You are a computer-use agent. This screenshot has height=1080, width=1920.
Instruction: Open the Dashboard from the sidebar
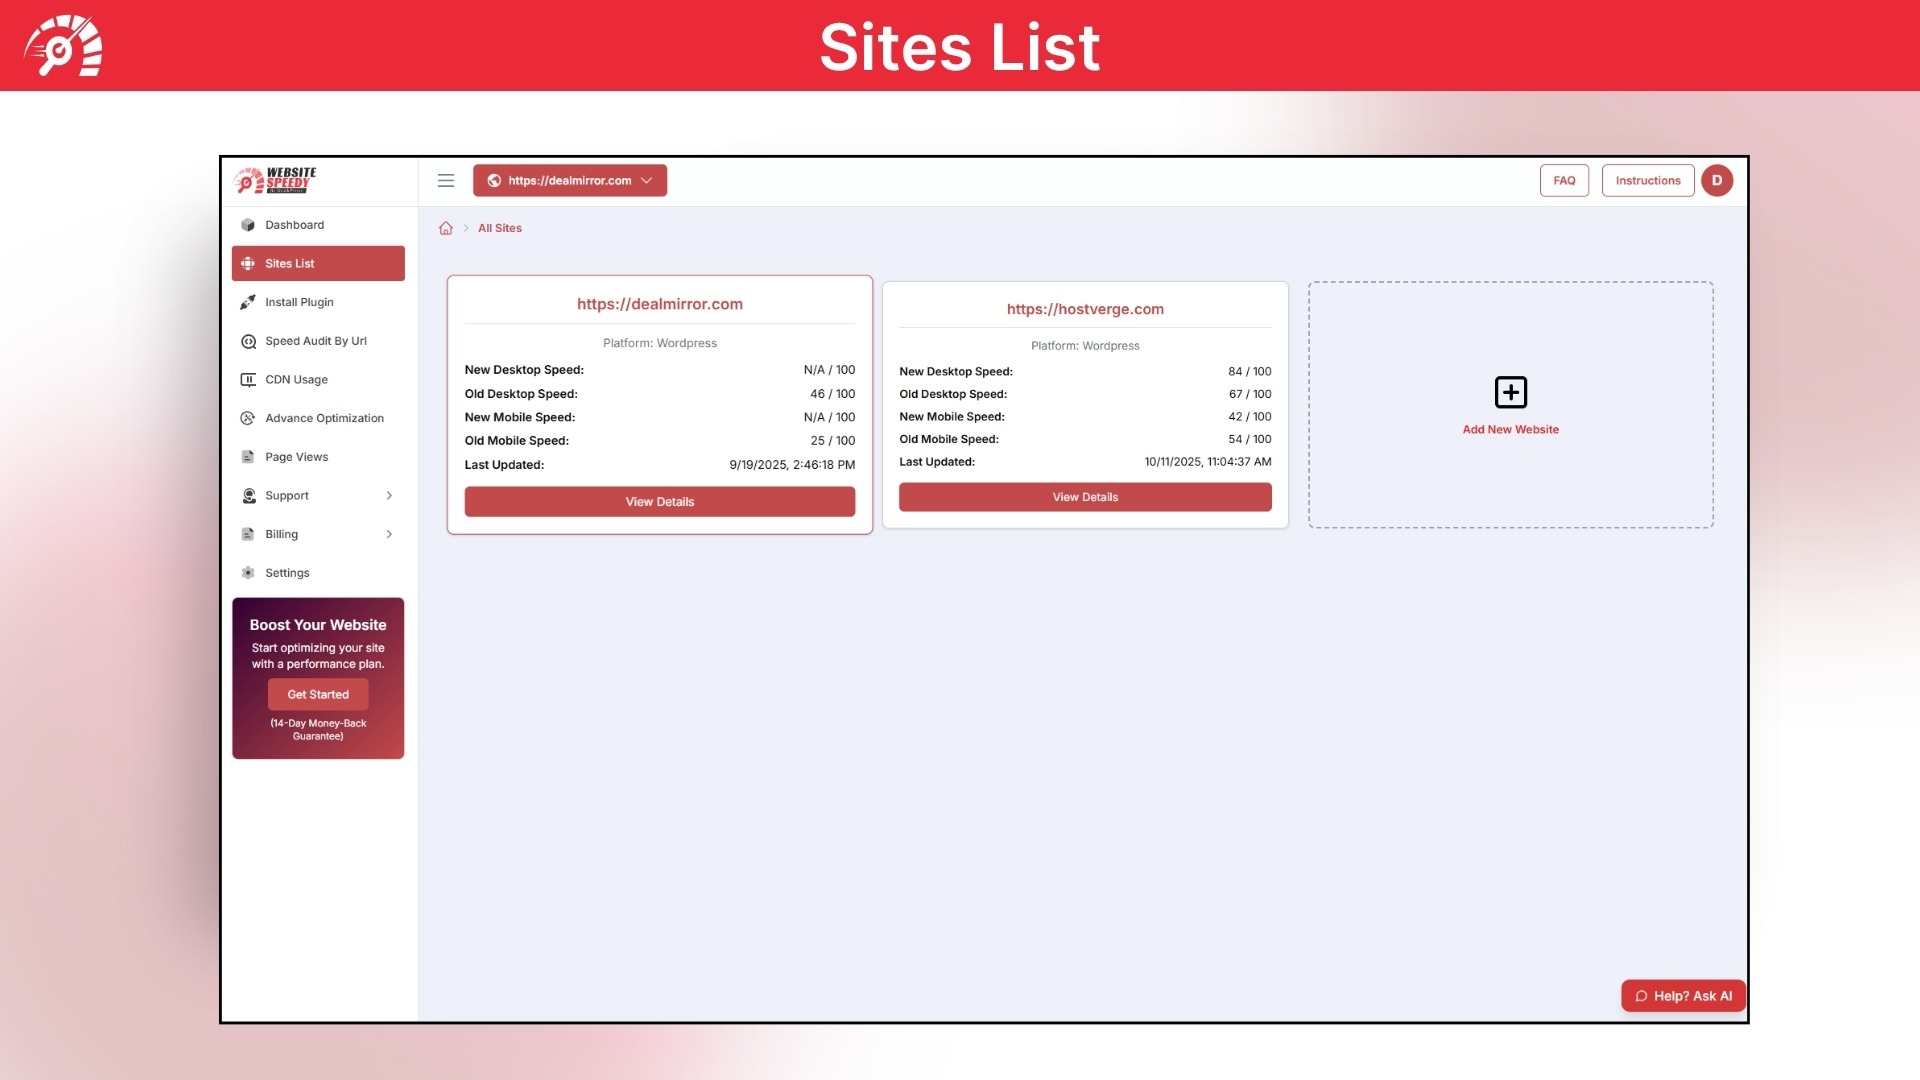pyautogui.click(x=295, y=224)
